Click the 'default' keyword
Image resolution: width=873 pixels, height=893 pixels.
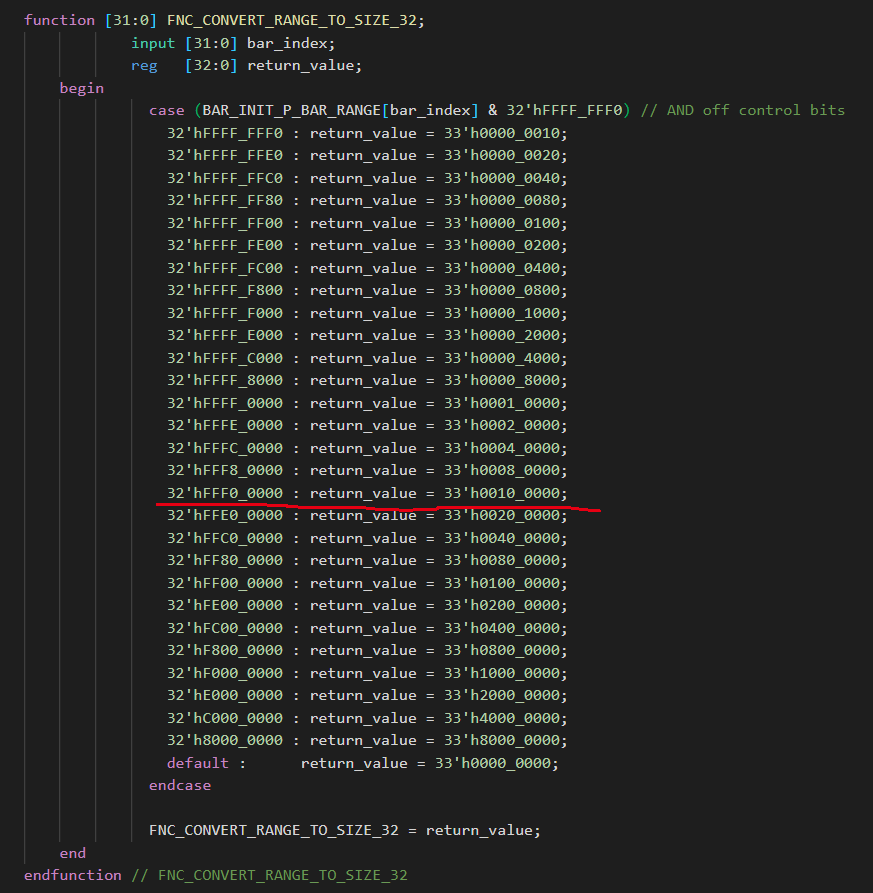click(198, 763)
